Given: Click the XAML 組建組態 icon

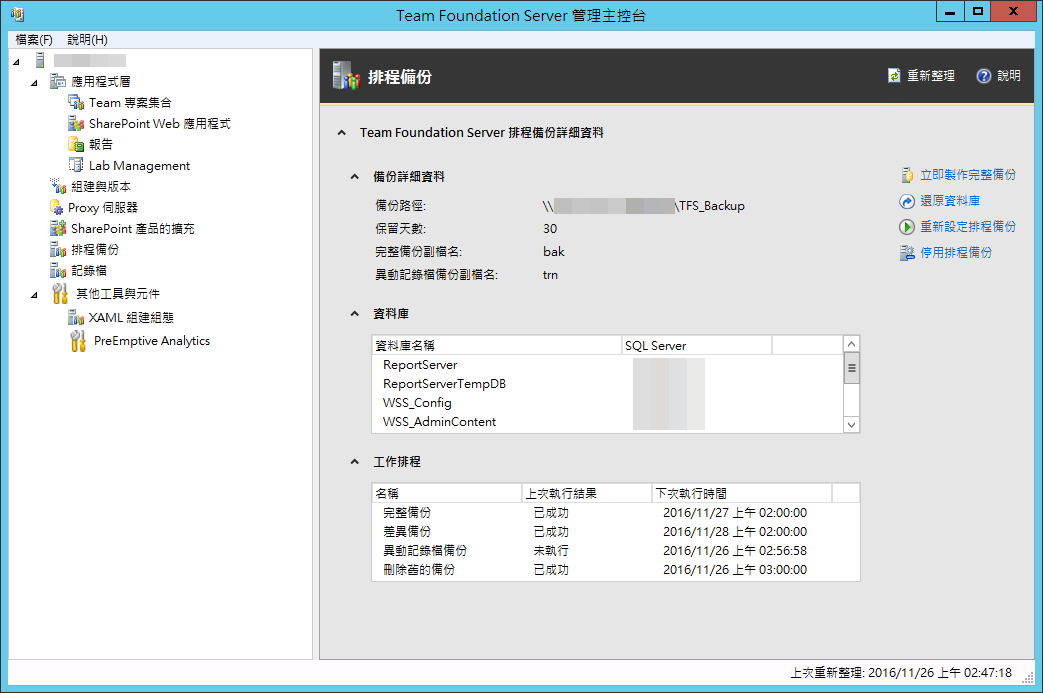Looking at the screenshot, I should (76, 318).
